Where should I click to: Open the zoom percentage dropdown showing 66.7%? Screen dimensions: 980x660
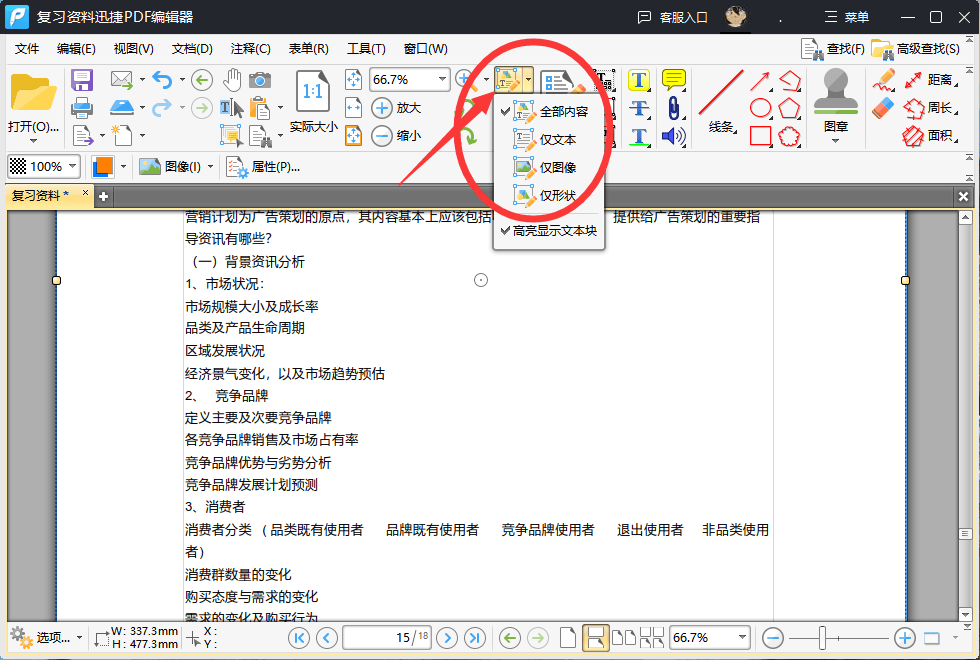[x=440, y=79]
